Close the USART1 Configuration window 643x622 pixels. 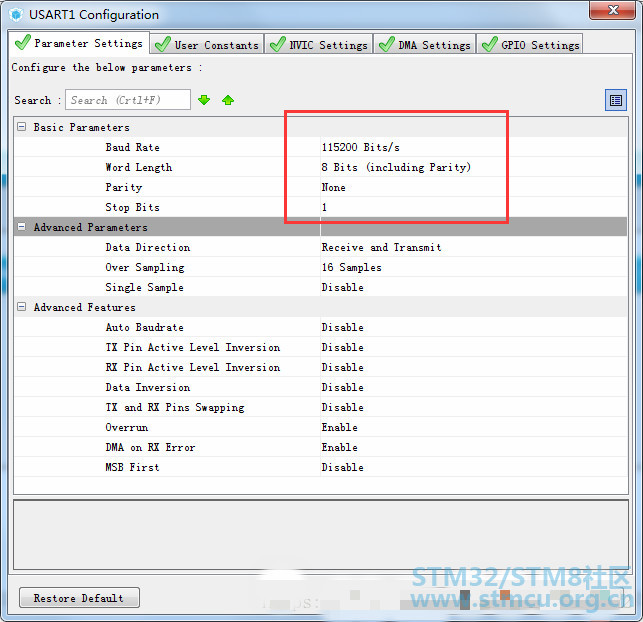[x=612, y=10]
